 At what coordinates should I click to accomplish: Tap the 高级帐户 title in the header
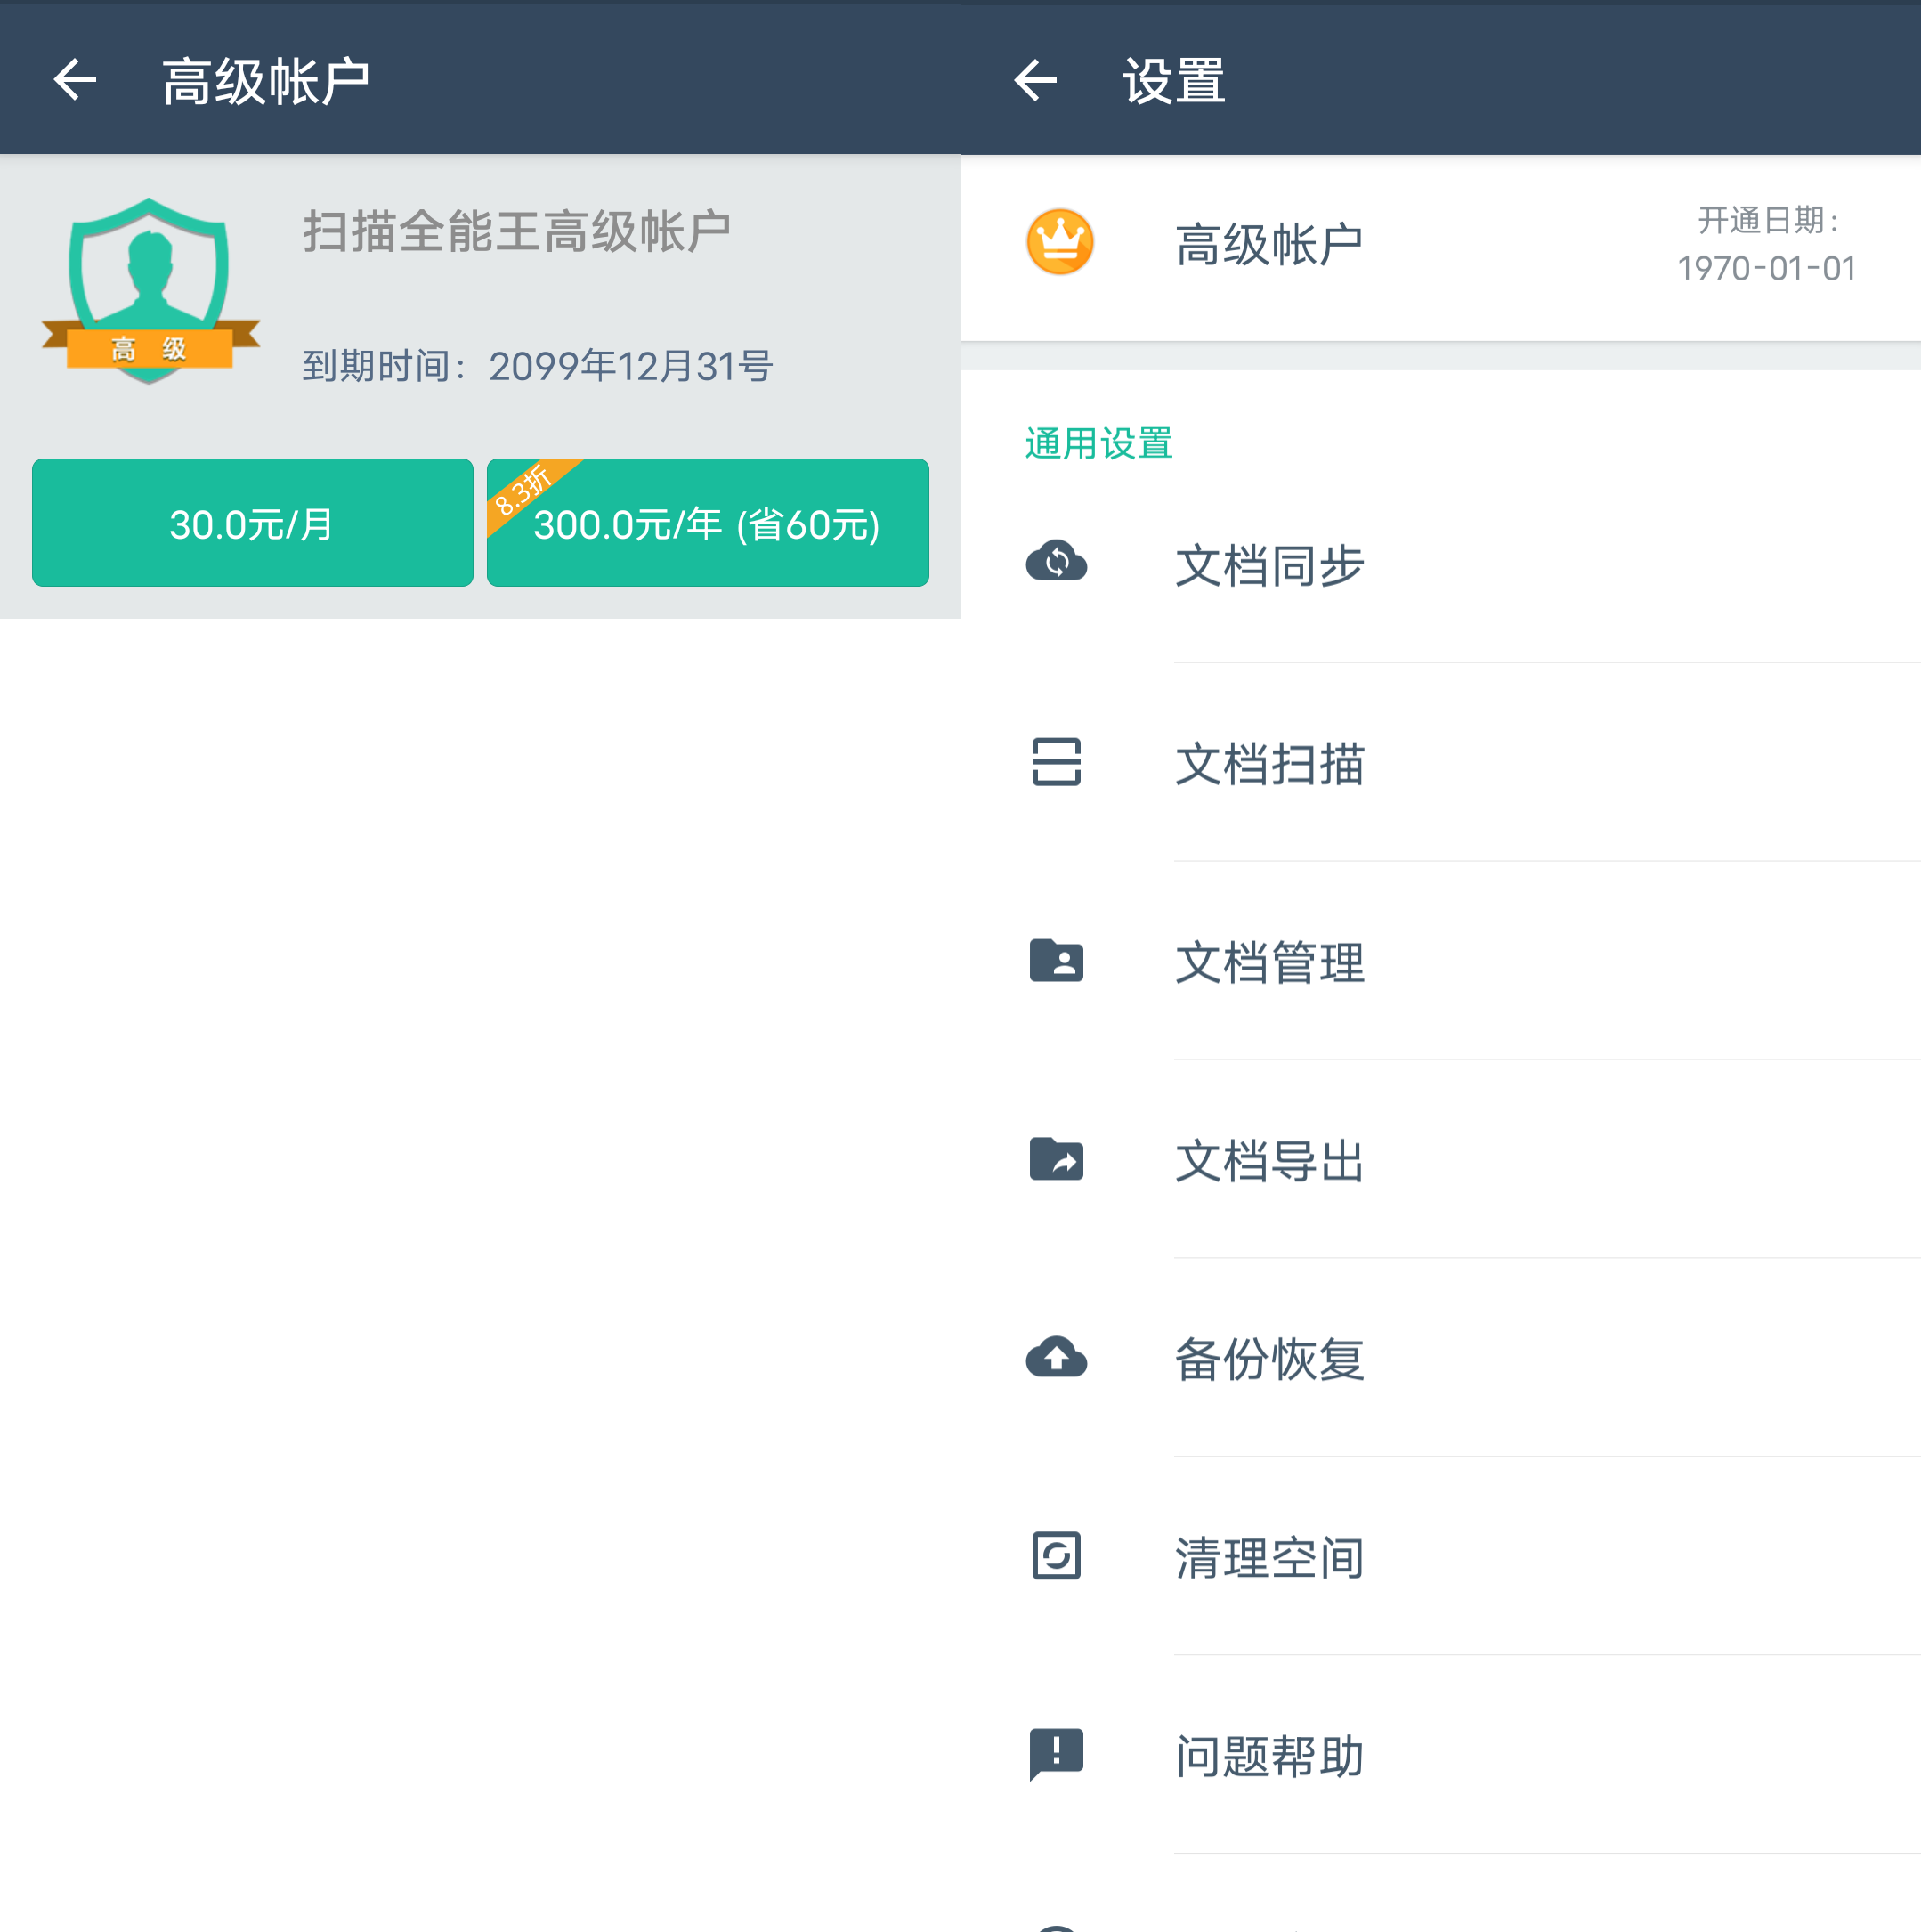pos(266,81)
